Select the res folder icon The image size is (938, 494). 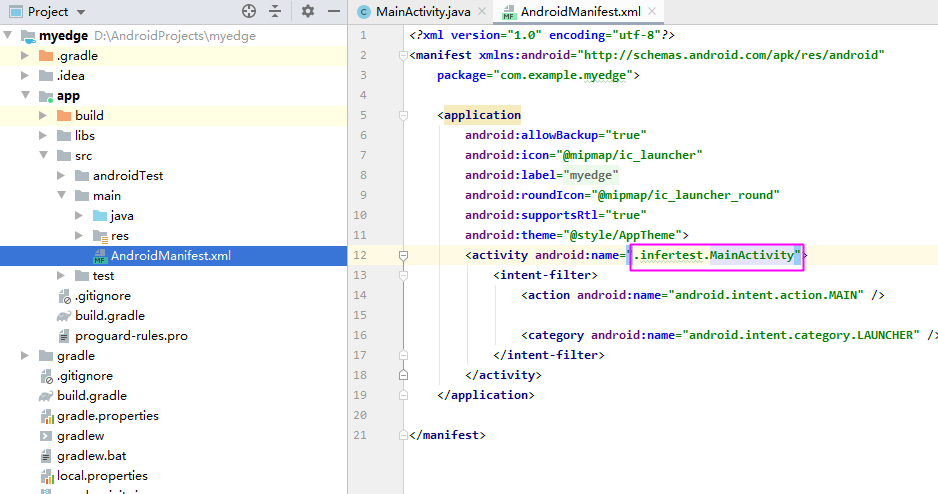pyautogui.click(x=100, y=236)
